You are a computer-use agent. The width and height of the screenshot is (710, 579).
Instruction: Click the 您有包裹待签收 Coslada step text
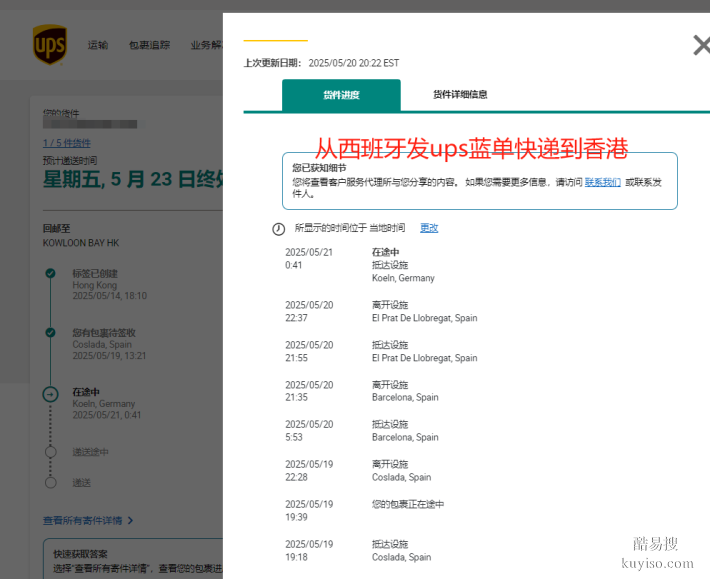[109, 344]
